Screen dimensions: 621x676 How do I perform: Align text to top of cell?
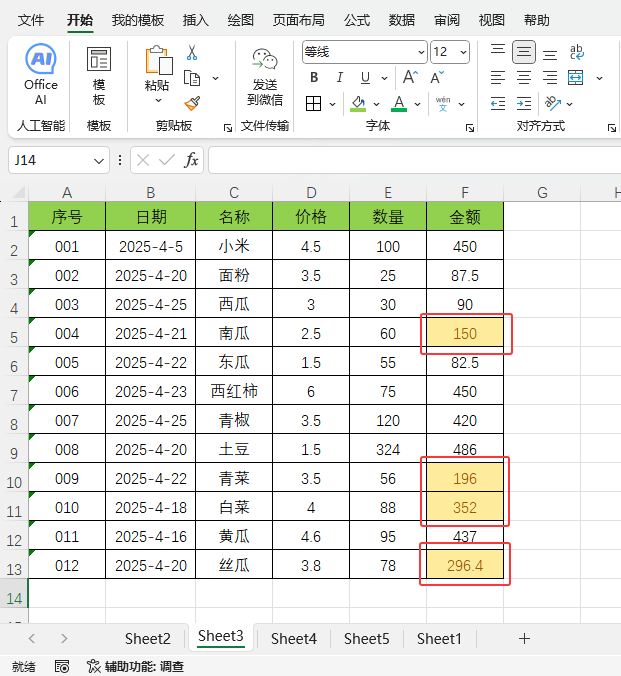tap(498, 51)
